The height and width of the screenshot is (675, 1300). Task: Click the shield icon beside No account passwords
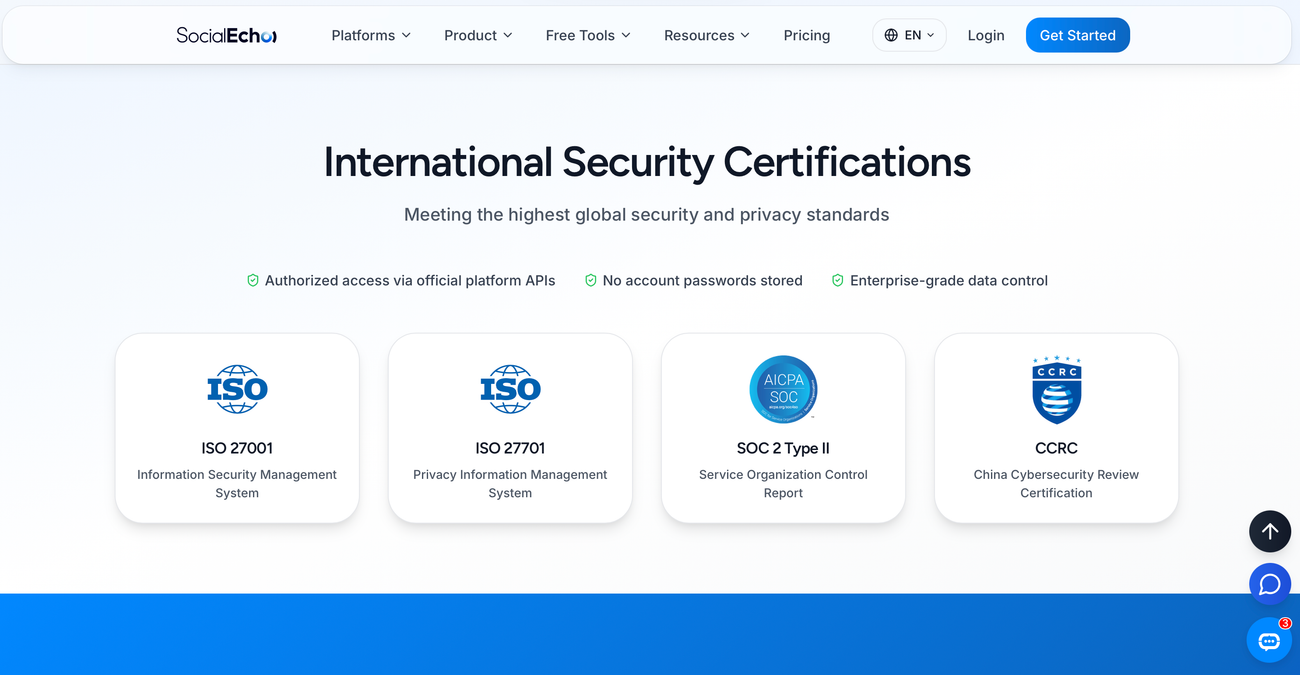pyautogui.click(x=591, y=281)
